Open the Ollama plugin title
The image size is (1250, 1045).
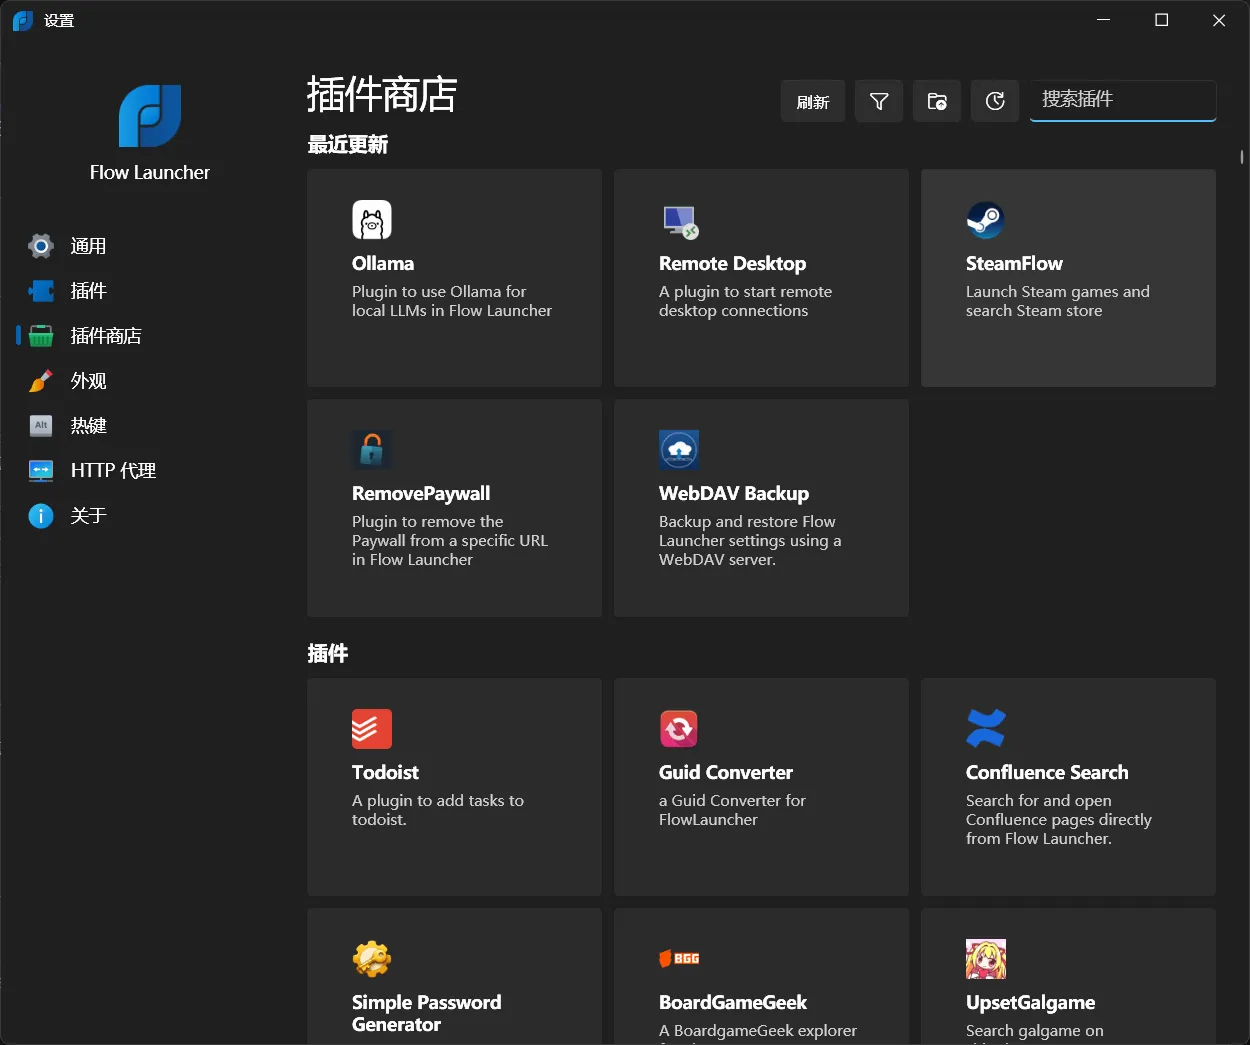[x=383, y=263]
